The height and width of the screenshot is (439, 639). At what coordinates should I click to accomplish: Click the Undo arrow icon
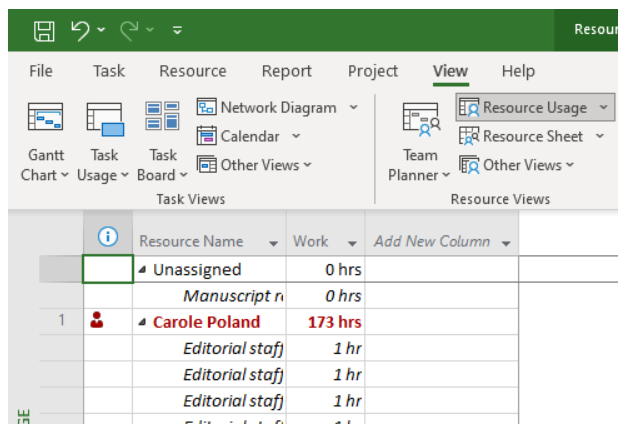tap(80, 31)
